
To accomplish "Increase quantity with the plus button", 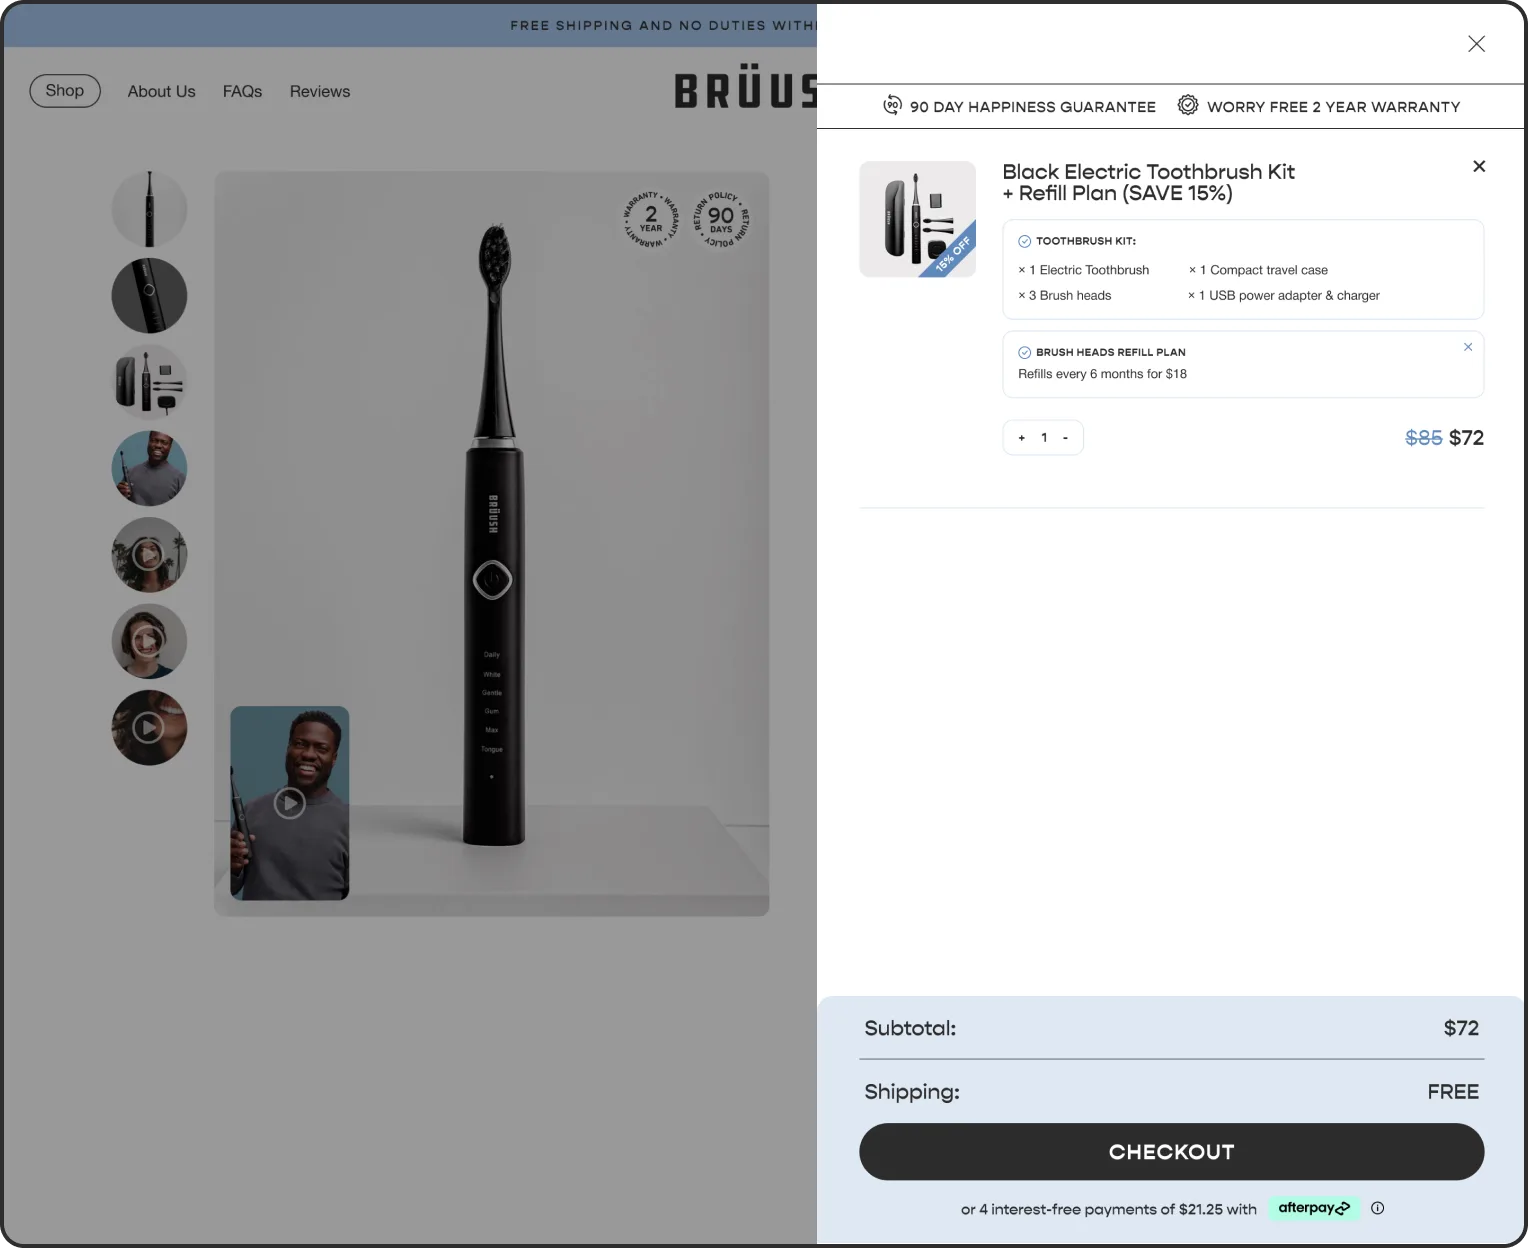I will [1021, 438].
